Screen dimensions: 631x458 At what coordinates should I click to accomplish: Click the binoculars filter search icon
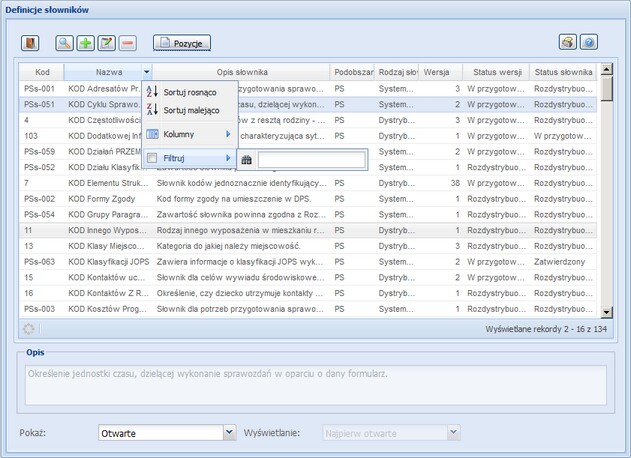coord(247,159)
